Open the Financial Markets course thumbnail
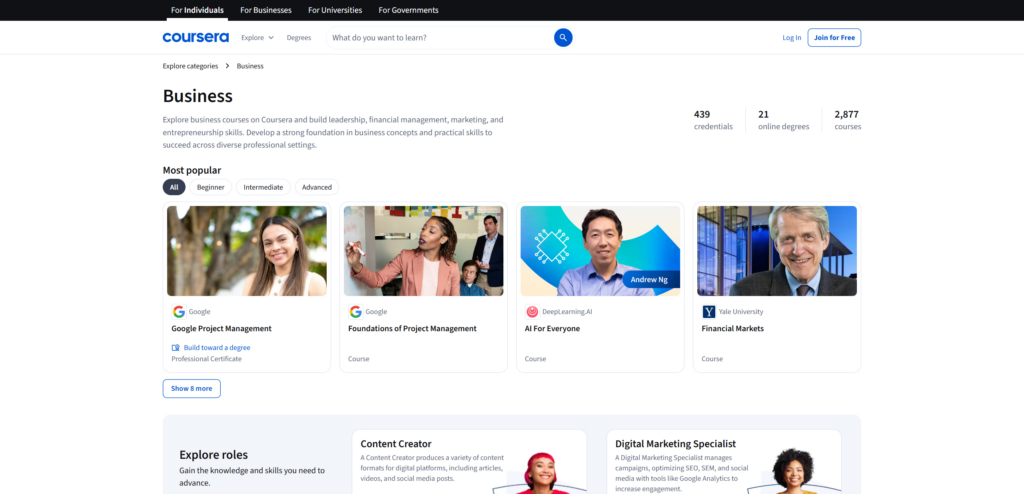Viewport: 1024px width, 494px height. (777, 251)
